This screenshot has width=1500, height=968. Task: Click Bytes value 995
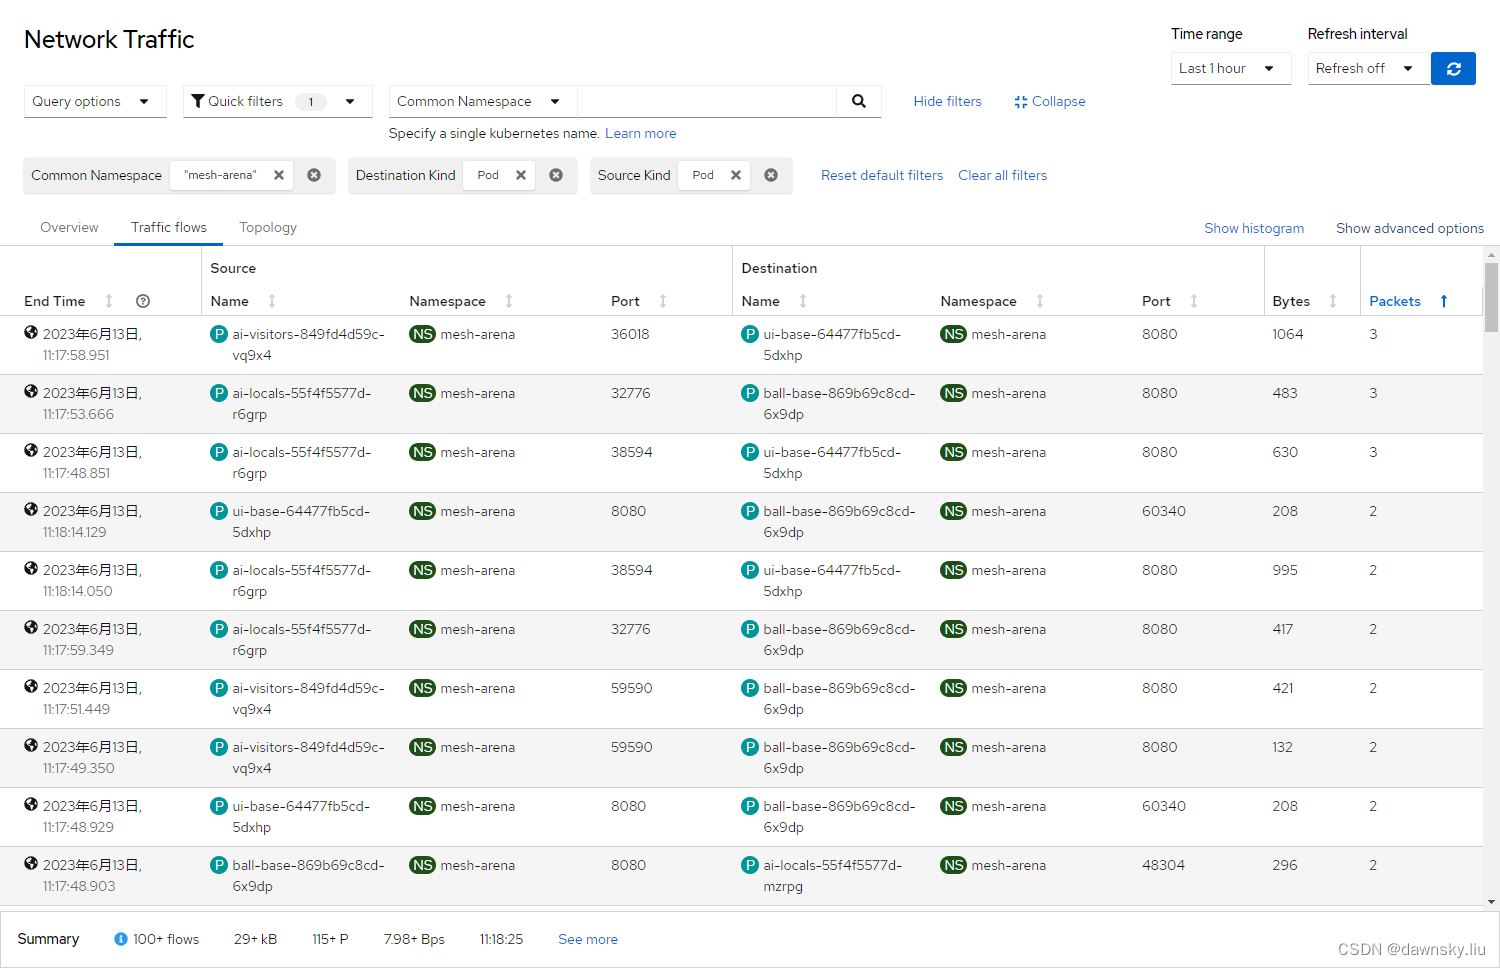[1285, 570]
